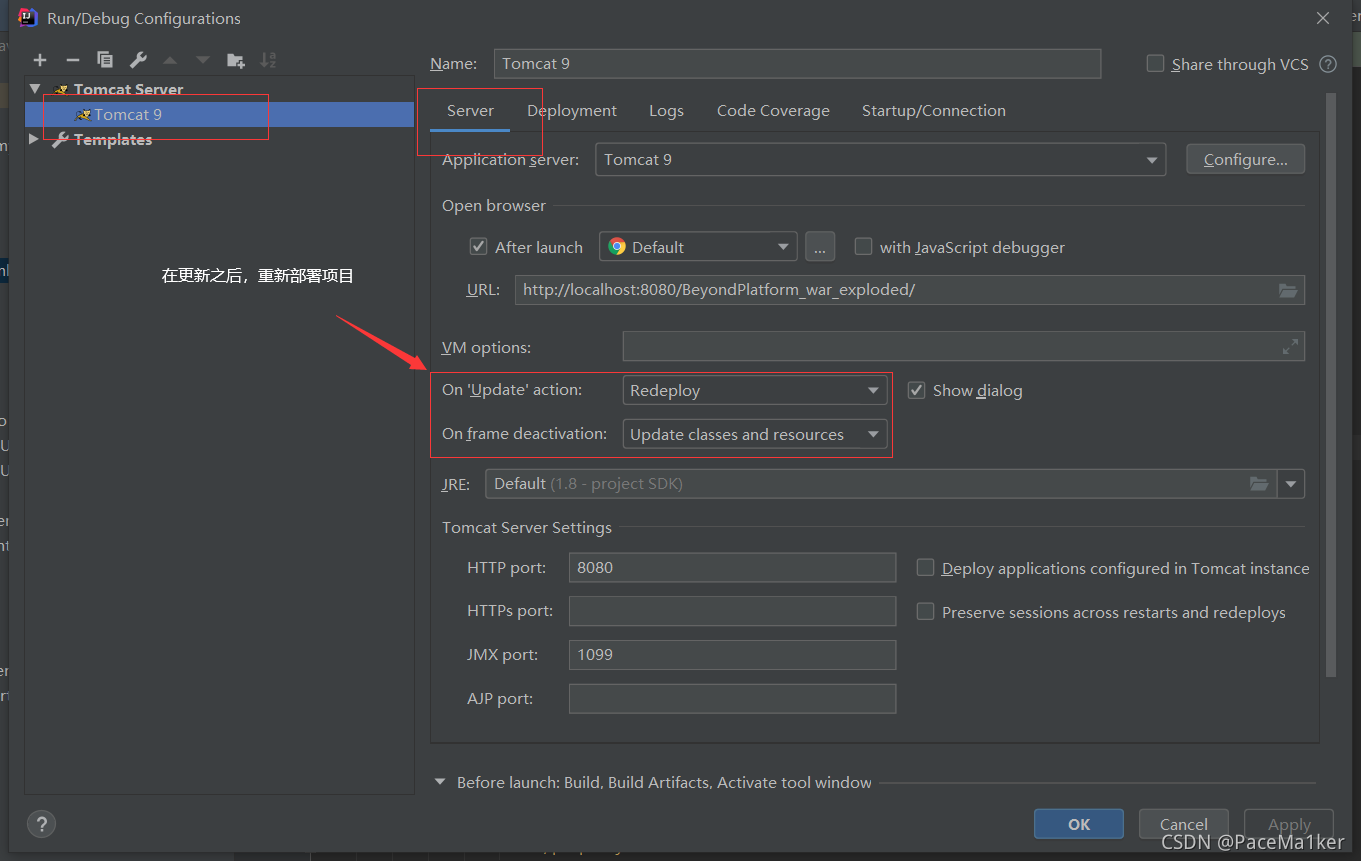
Task: Click ellipsis button beside browser dropdown
Action: (820, 247)
